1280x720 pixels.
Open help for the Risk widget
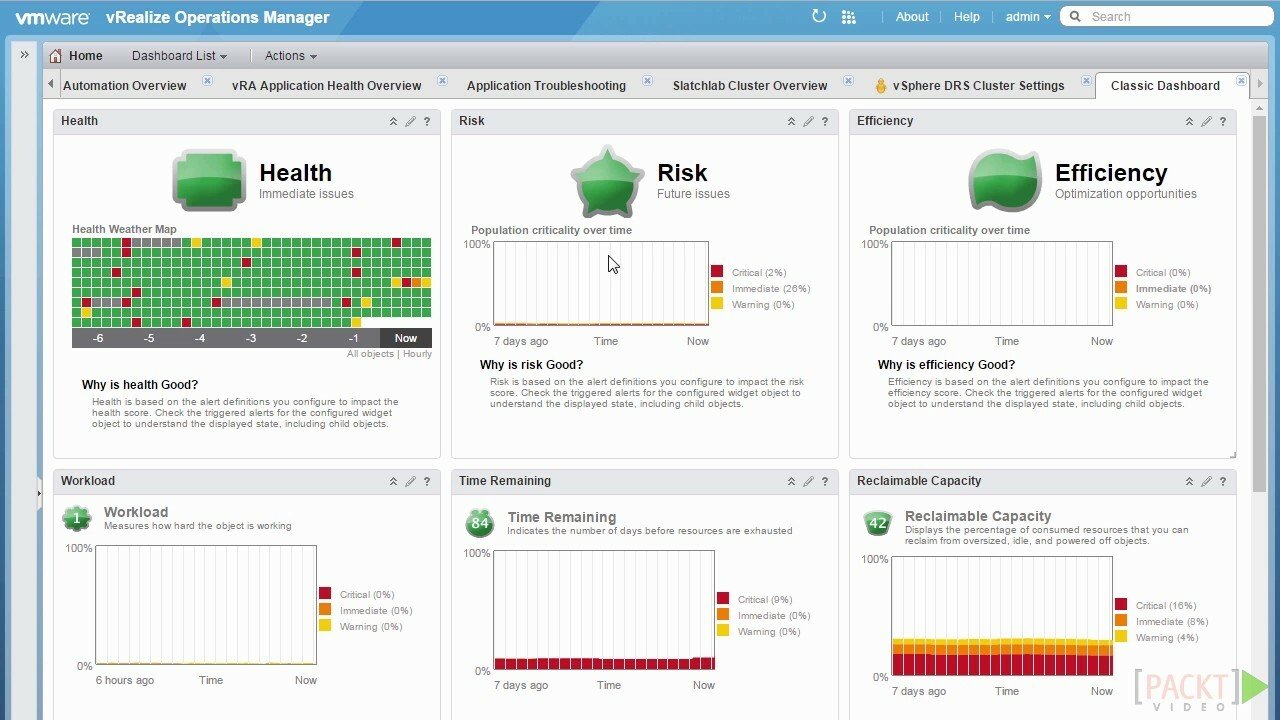click(x=825, y=122)
